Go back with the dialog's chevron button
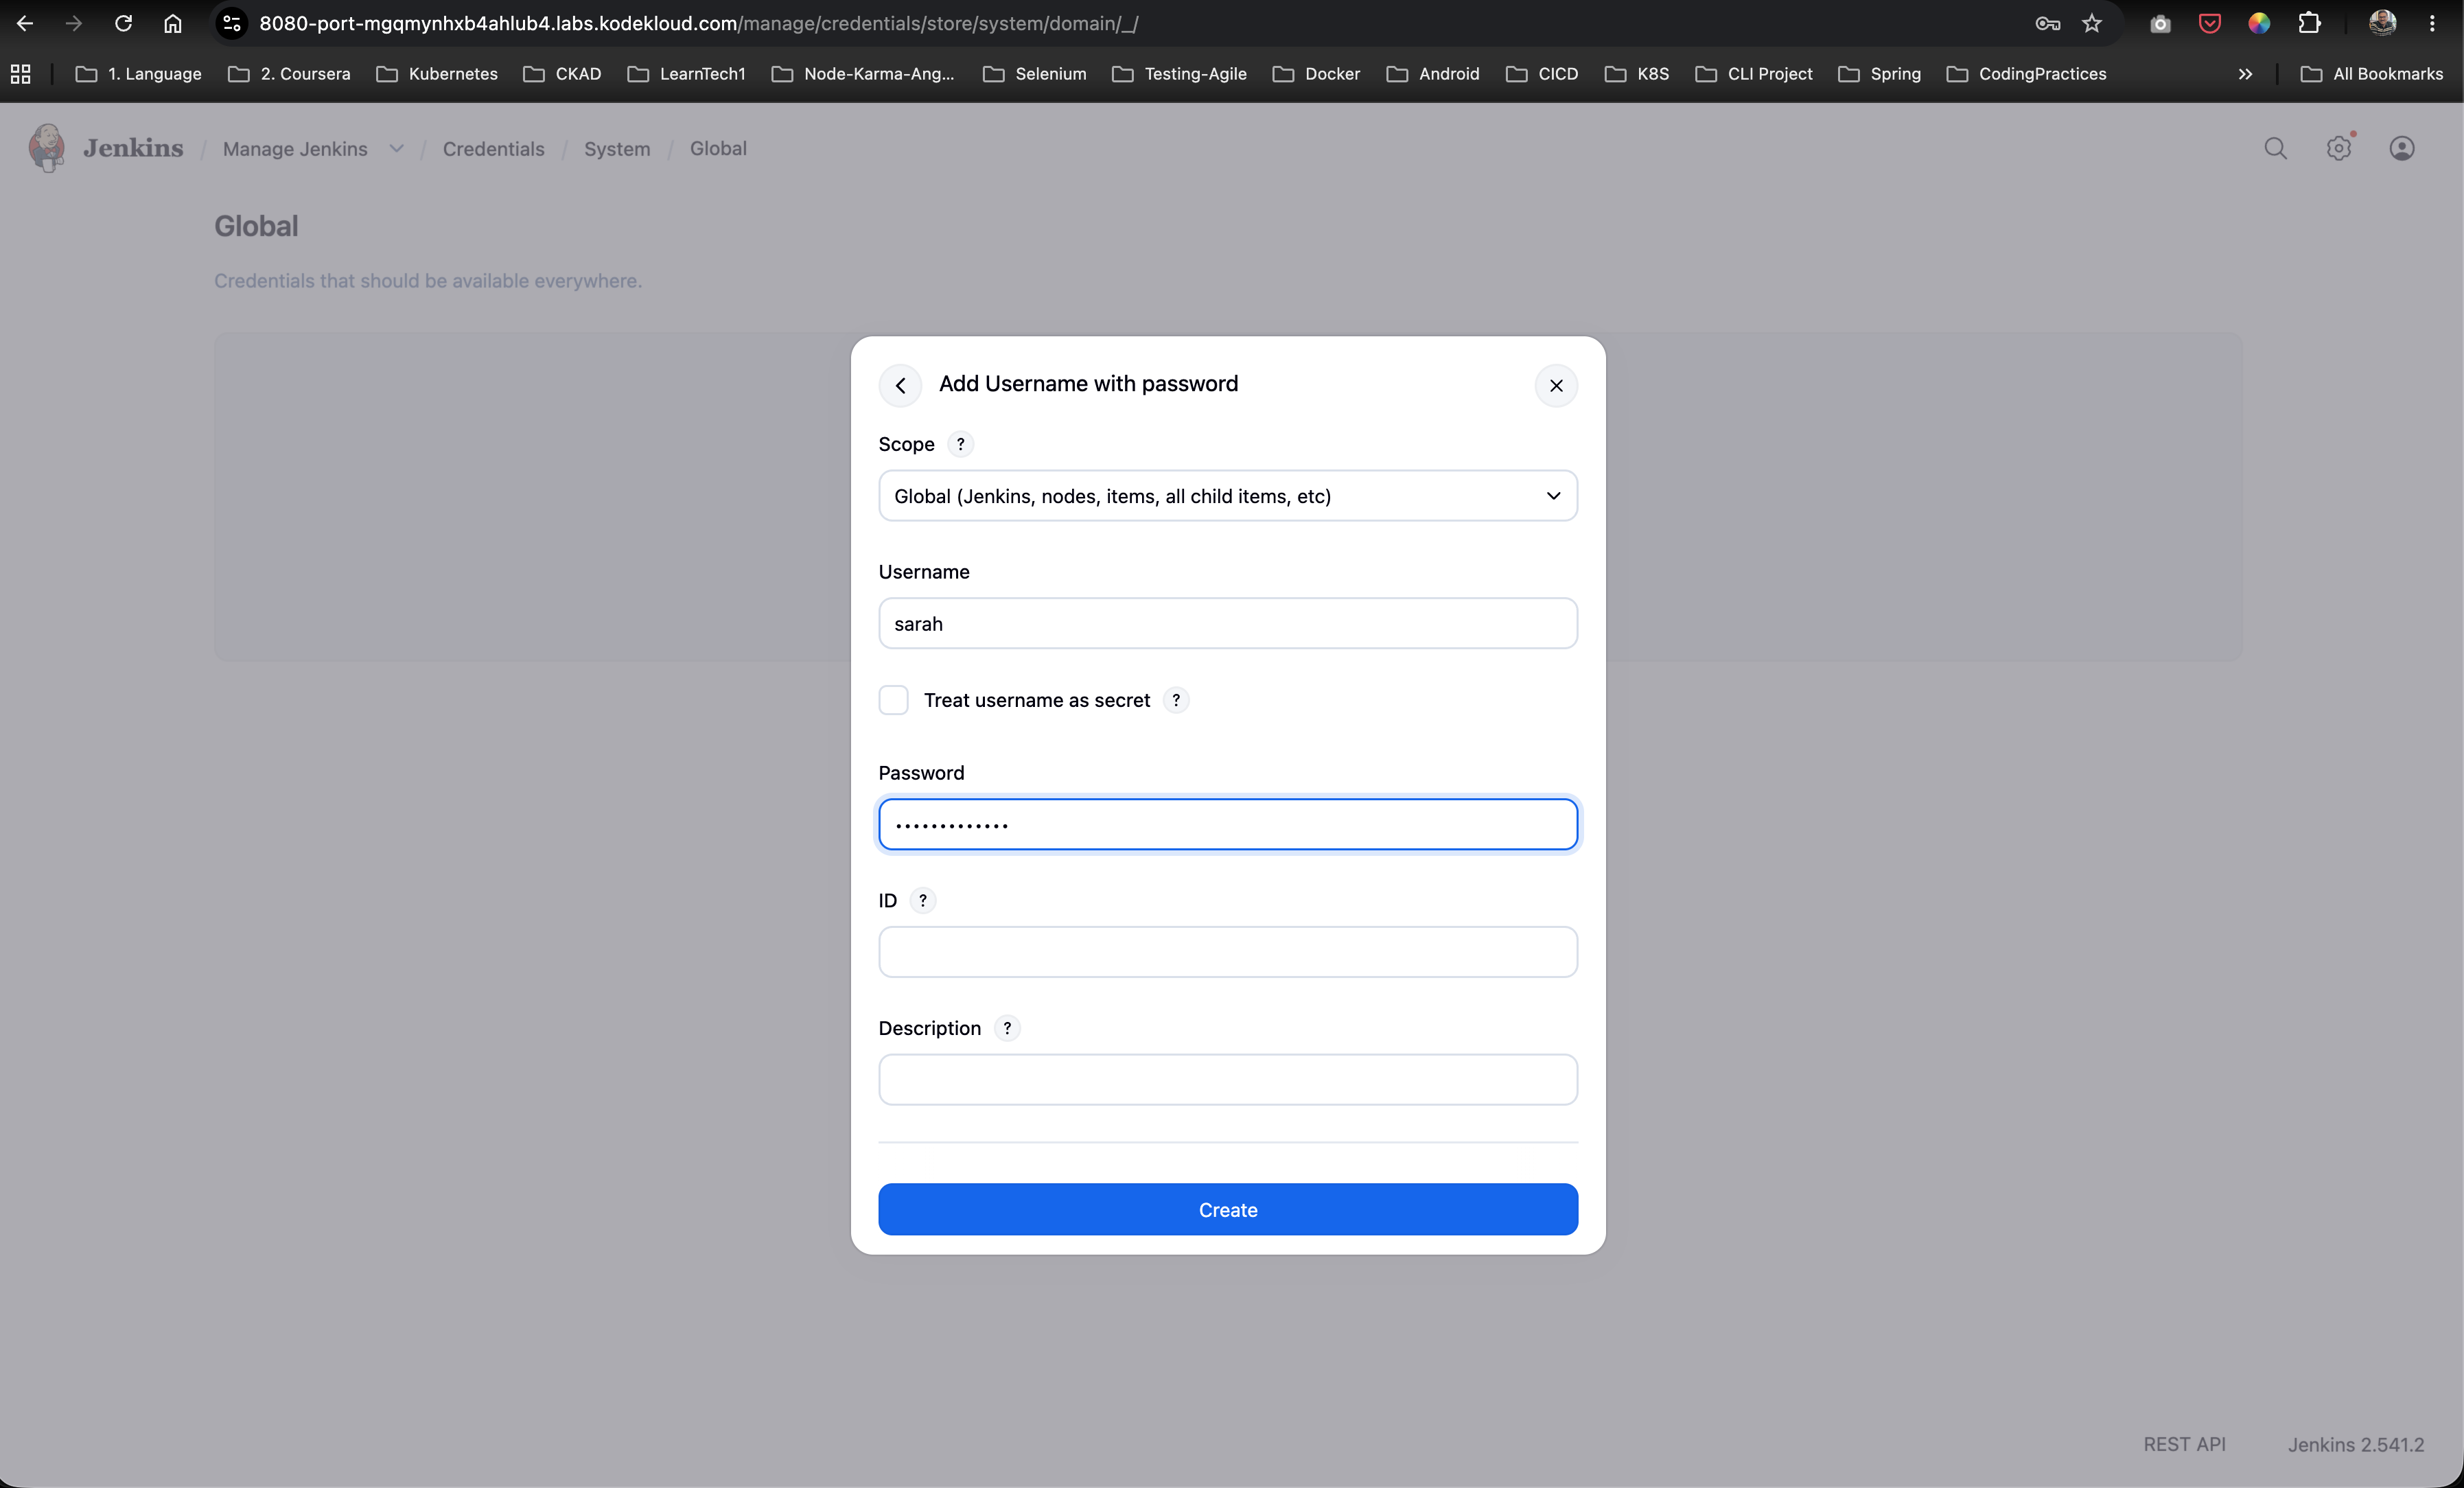This screenshot has height=1488, width=2464. coord(900,385)
